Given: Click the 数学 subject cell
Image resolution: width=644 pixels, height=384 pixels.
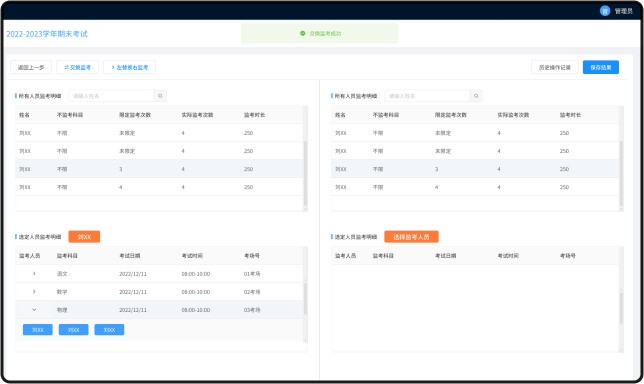Looking at the screenshot, I should click(62, 292).
